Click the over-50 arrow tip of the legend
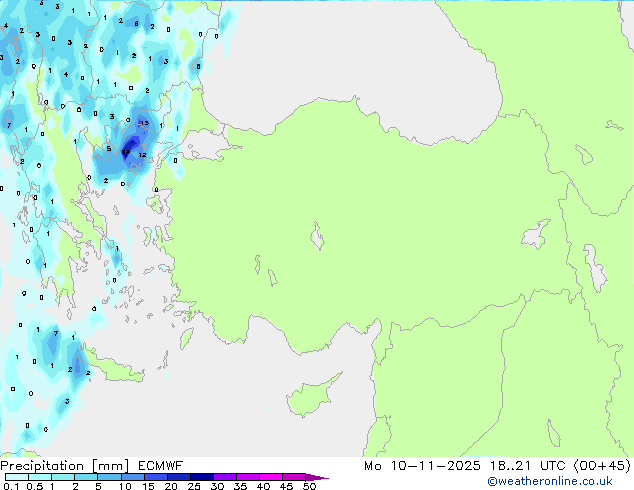 (318, 477)
